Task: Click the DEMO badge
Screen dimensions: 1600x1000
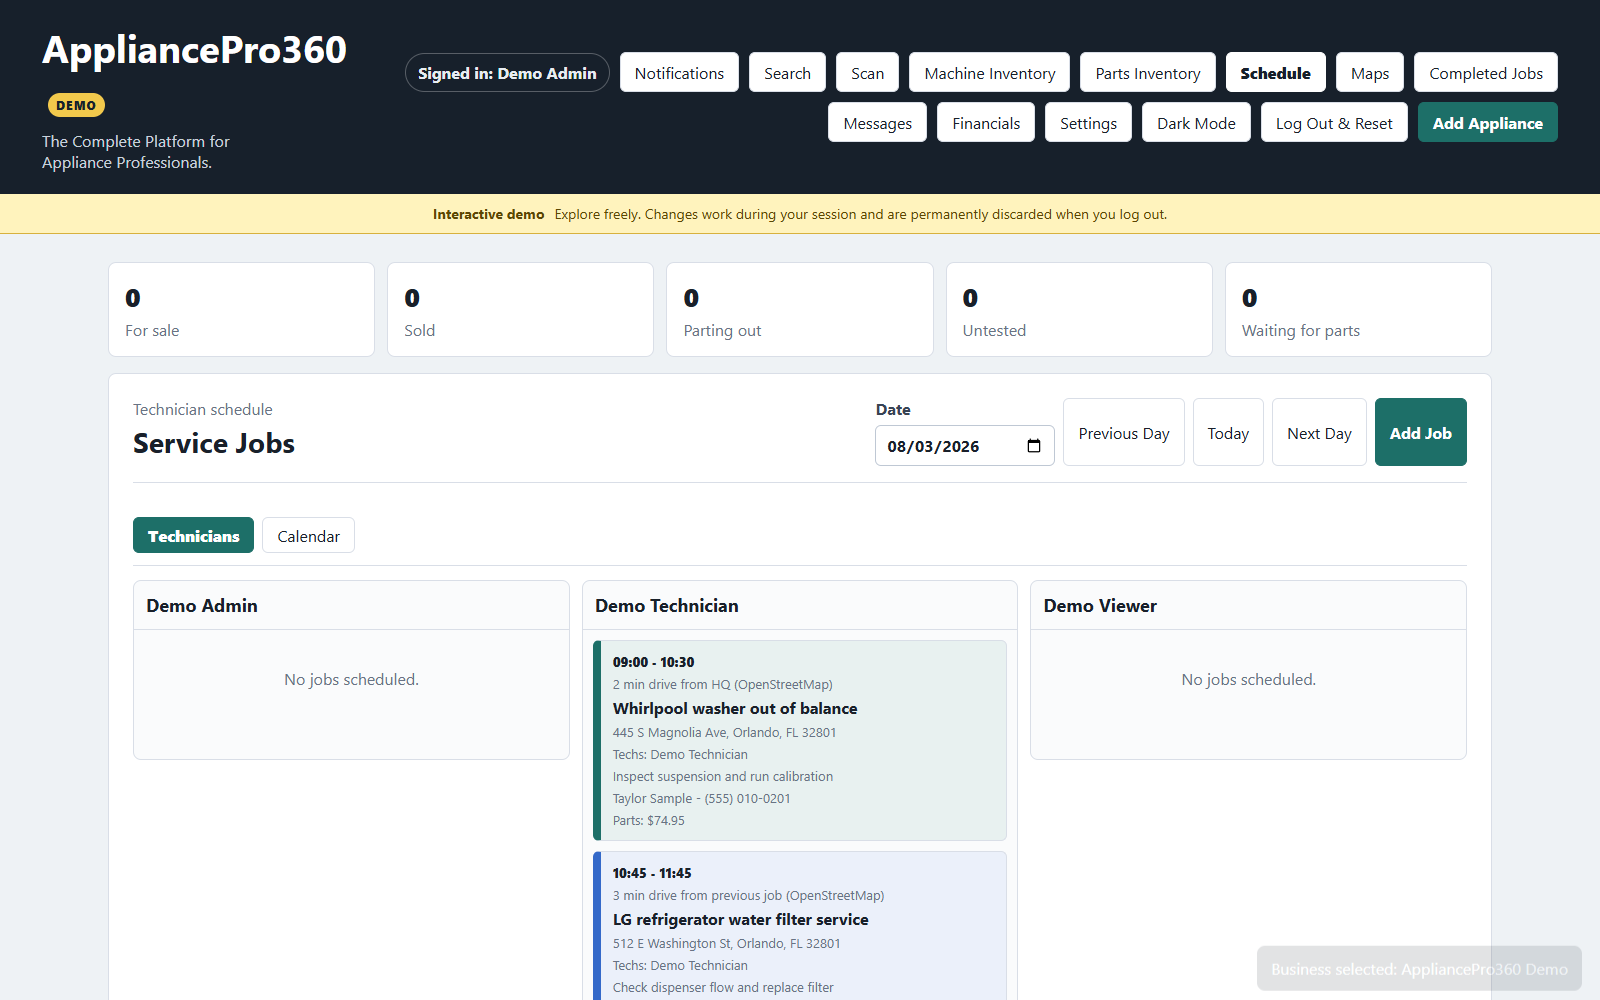Action: (x=76, y=105)
